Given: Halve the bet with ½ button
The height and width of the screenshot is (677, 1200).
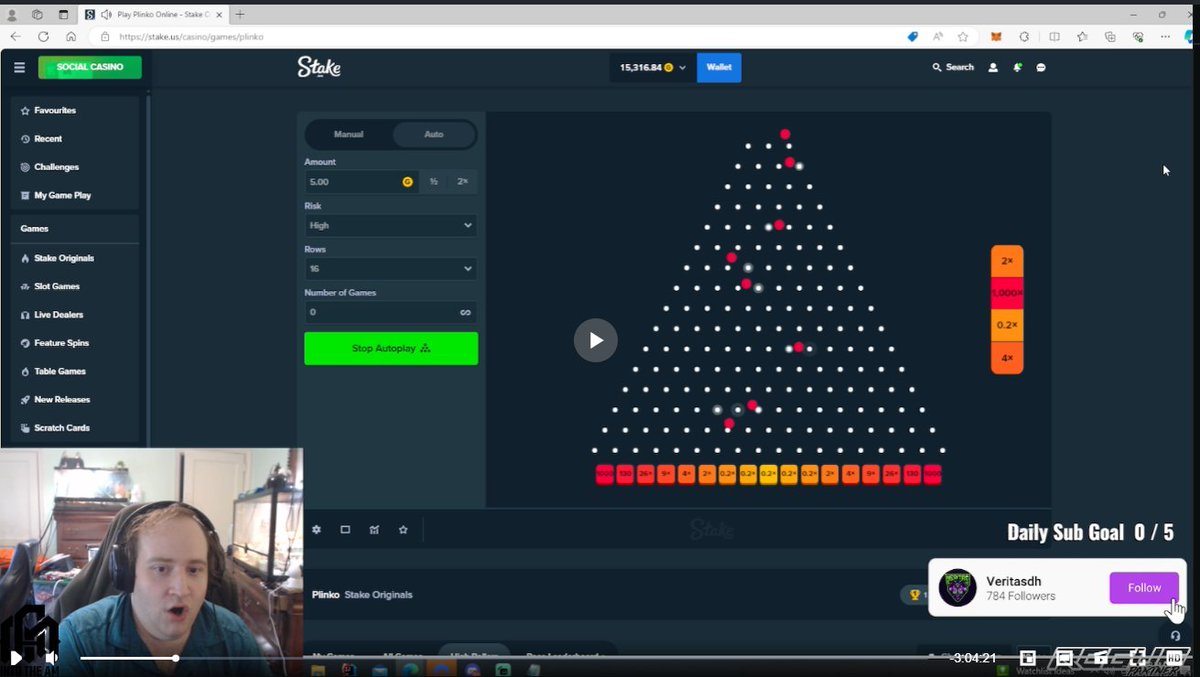Looking at the screenshot, I should coord(433,182).
